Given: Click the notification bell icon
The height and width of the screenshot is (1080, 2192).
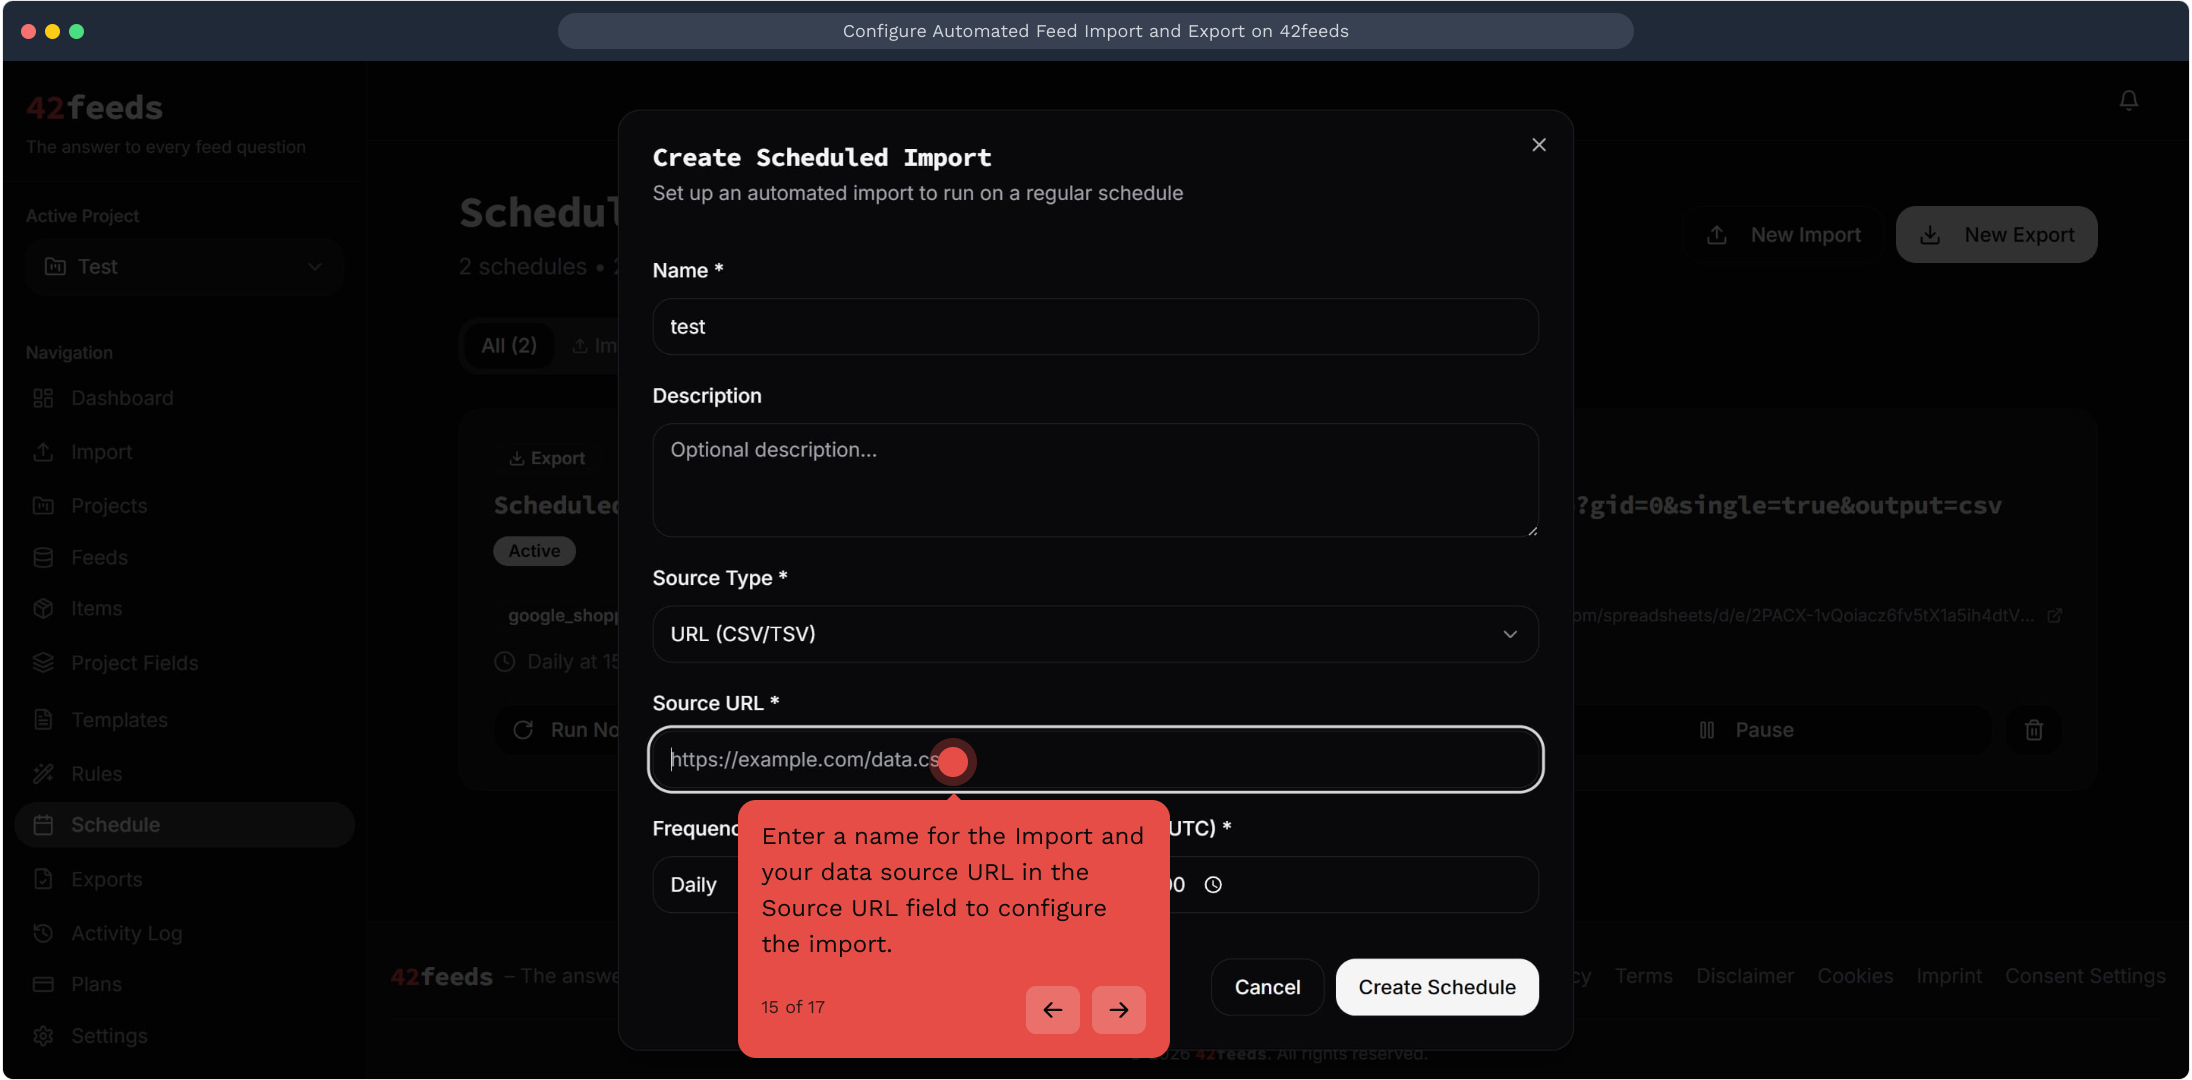Looking at the screenshot, I should 2128,100.
